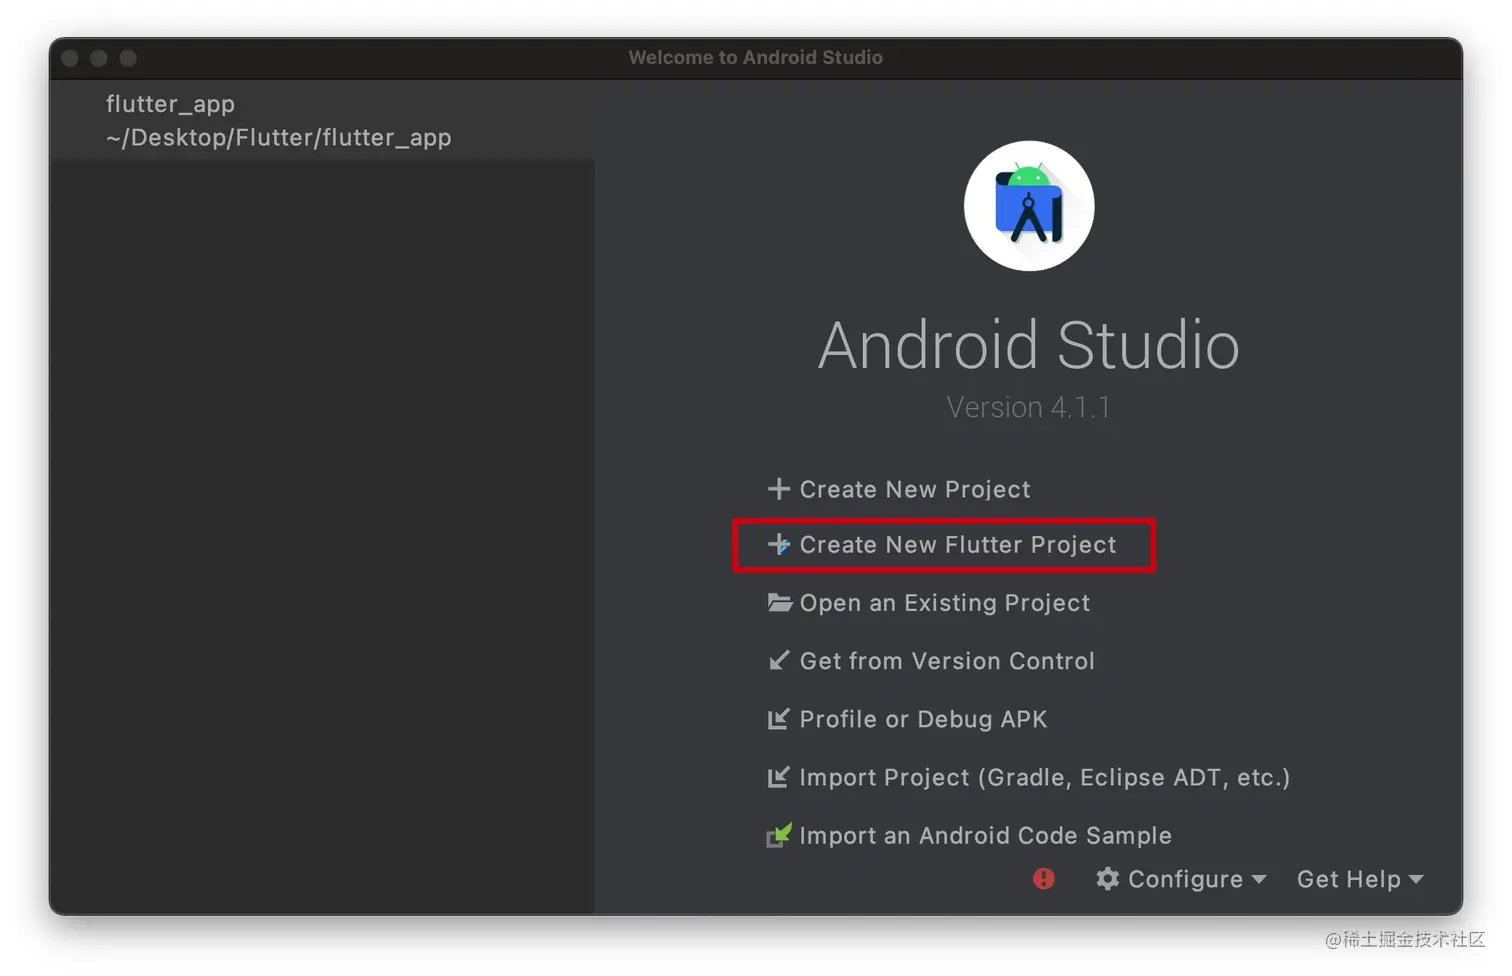Select Profile or Debug APK
This screenshot has height=976, width=1512.
tap(923, 719)
